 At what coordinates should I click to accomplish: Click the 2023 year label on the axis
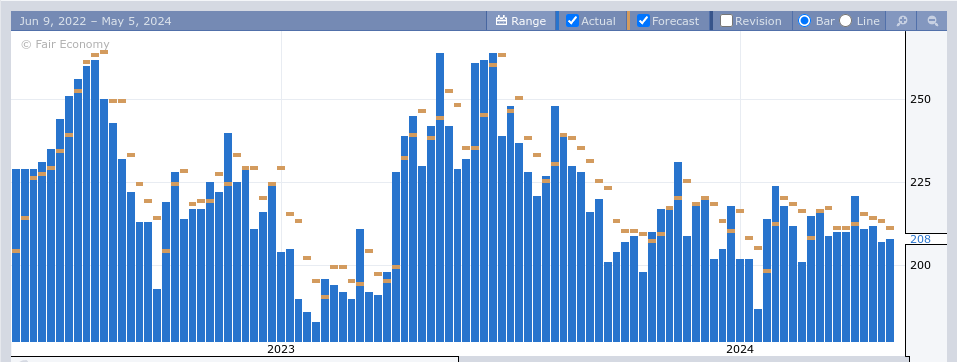tap(281, 350)
